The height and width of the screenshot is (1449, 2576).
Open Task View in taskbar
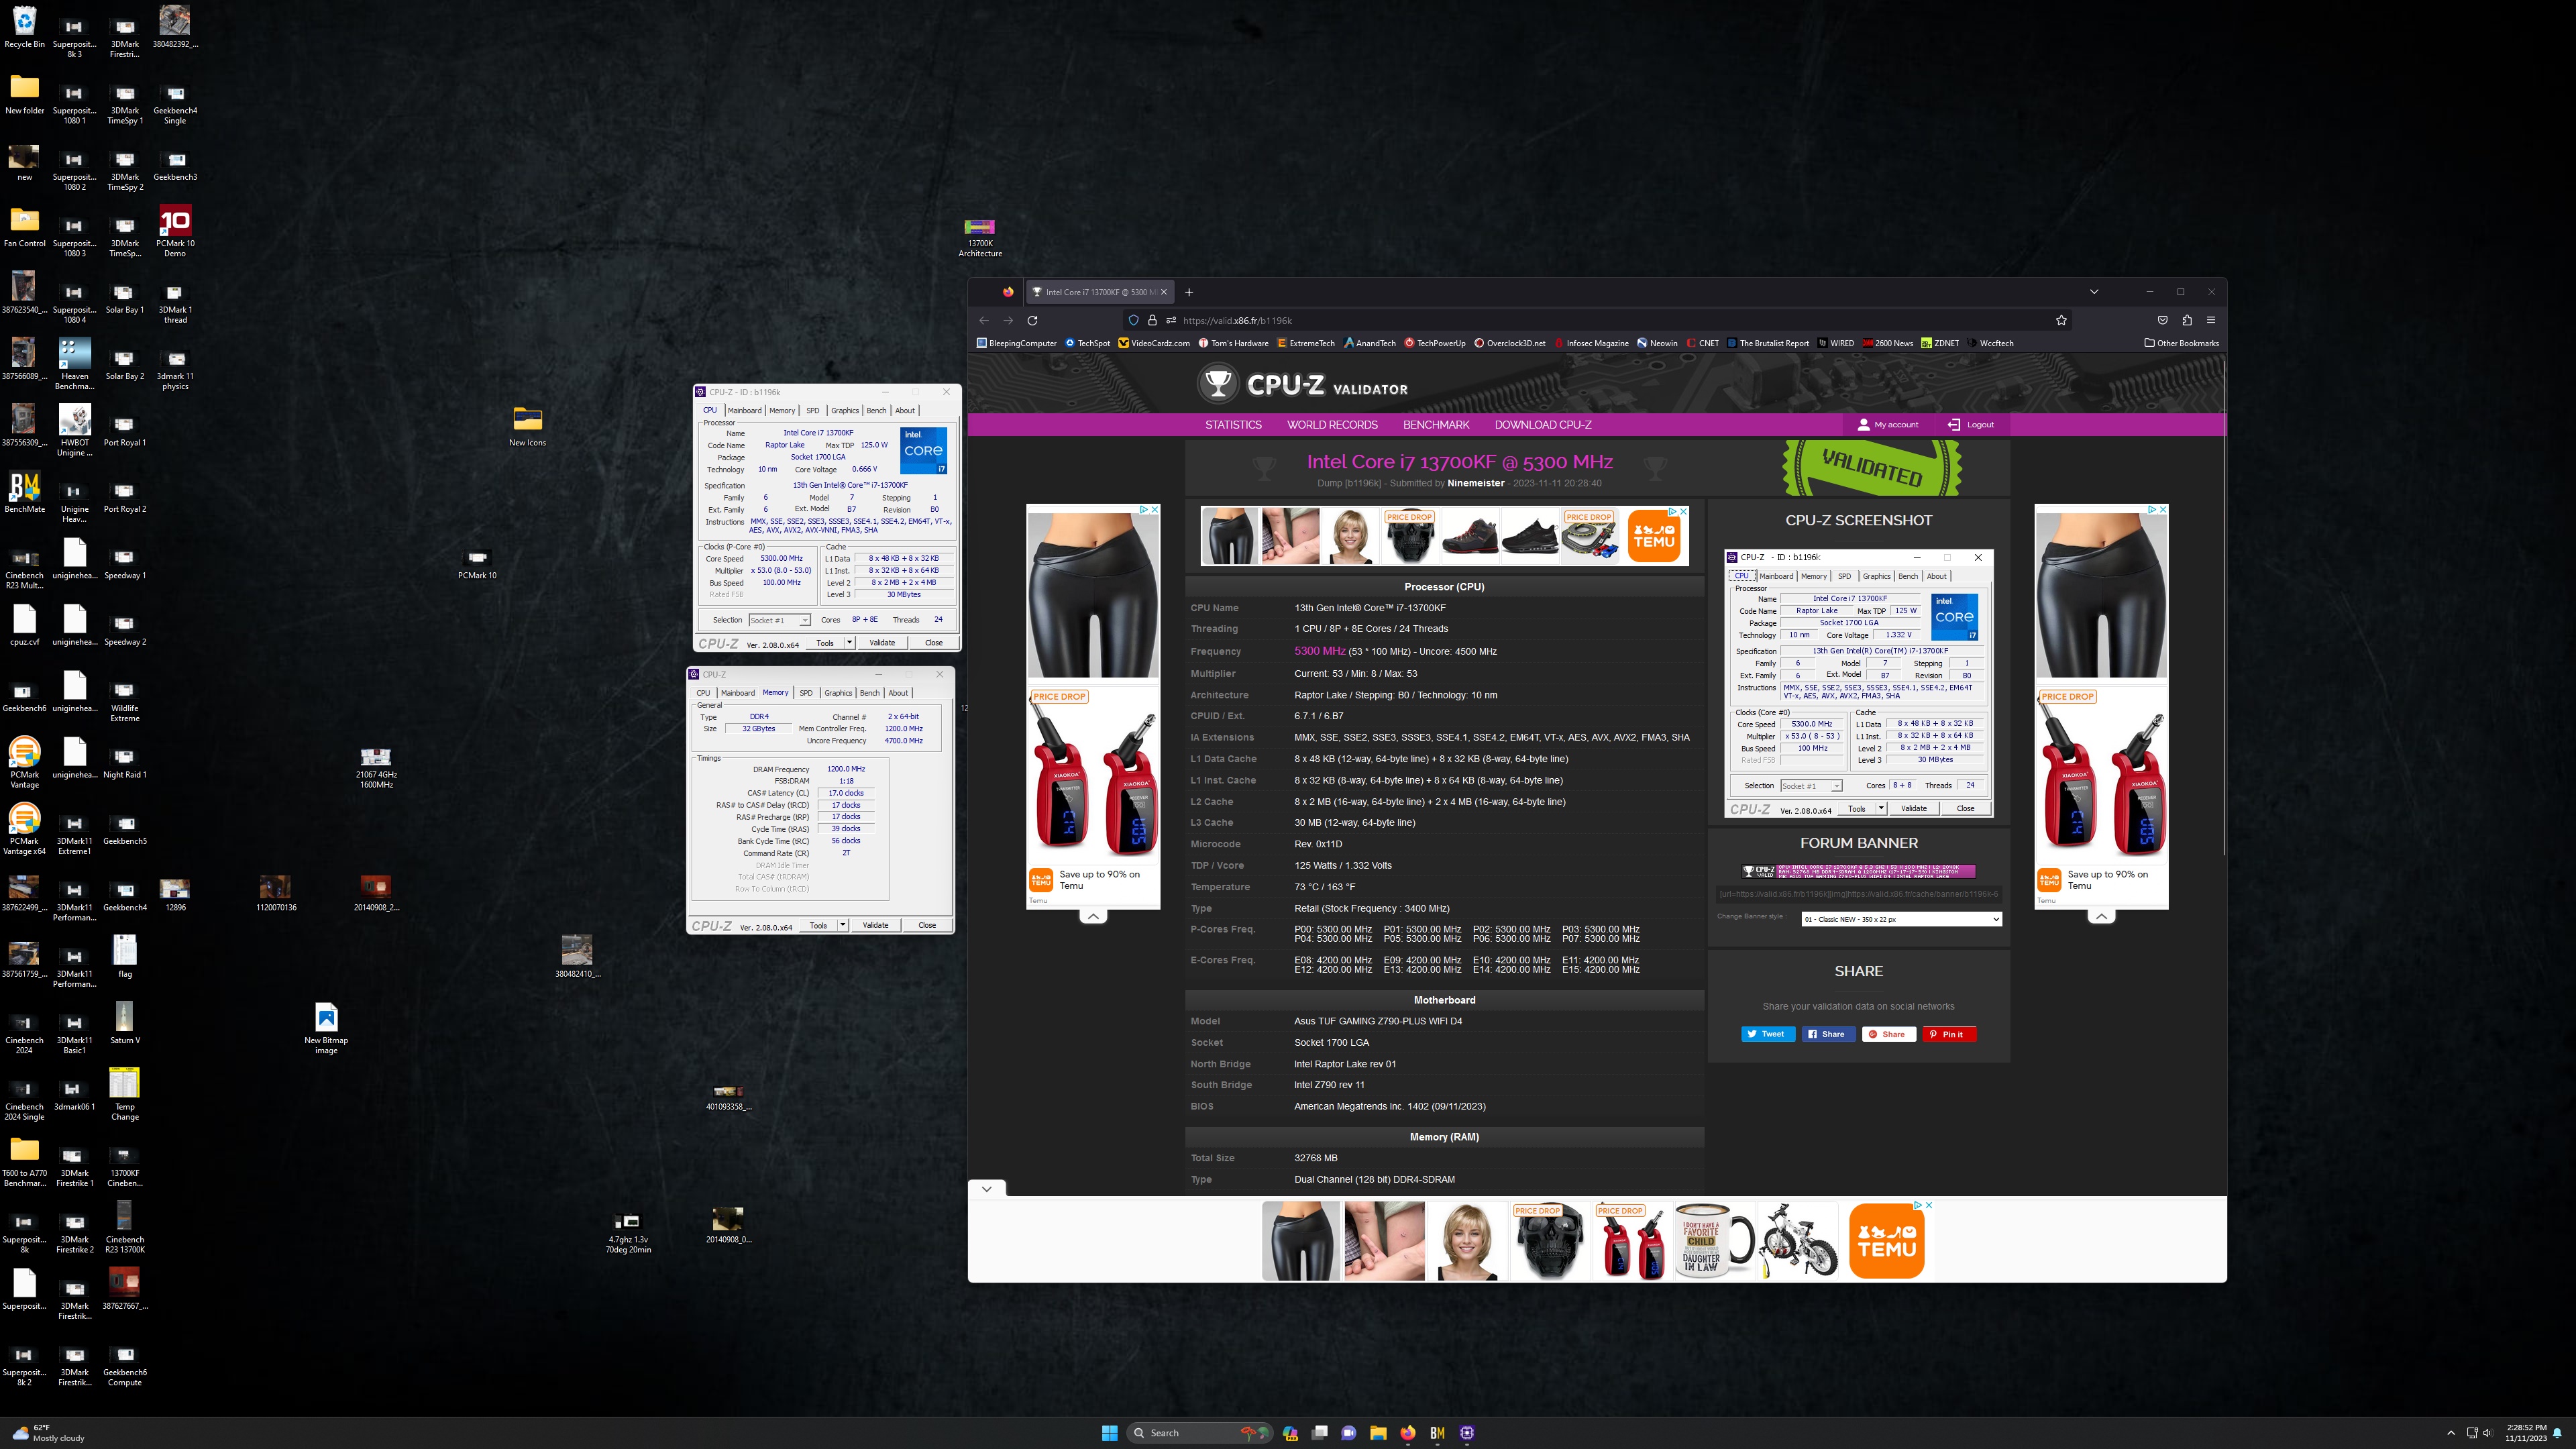1319,1432
